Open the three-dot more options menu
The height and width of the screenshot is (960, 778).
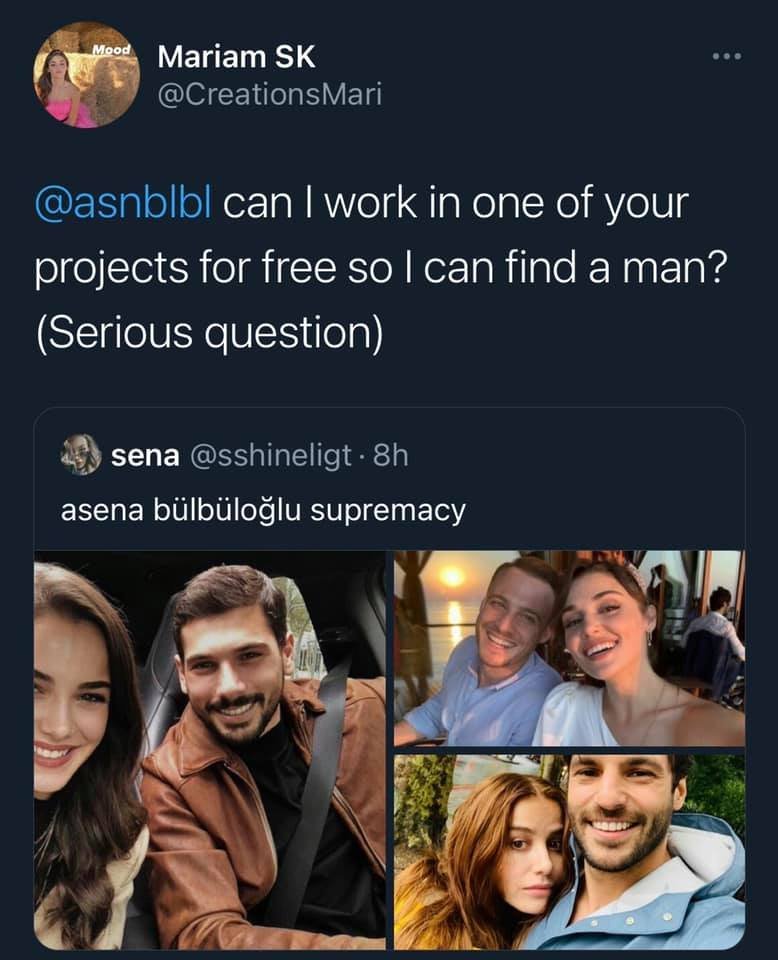(x=727, y=56)
